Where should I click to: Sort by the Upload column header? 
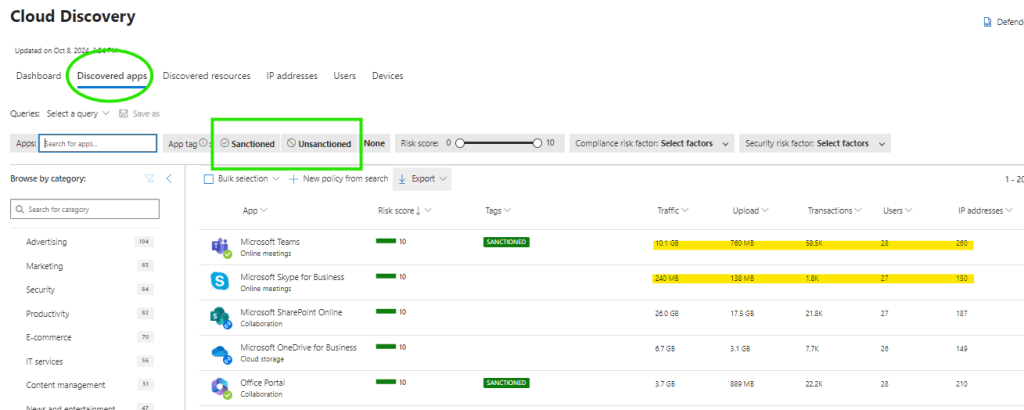pyautogui.click(x=750, y=211)
